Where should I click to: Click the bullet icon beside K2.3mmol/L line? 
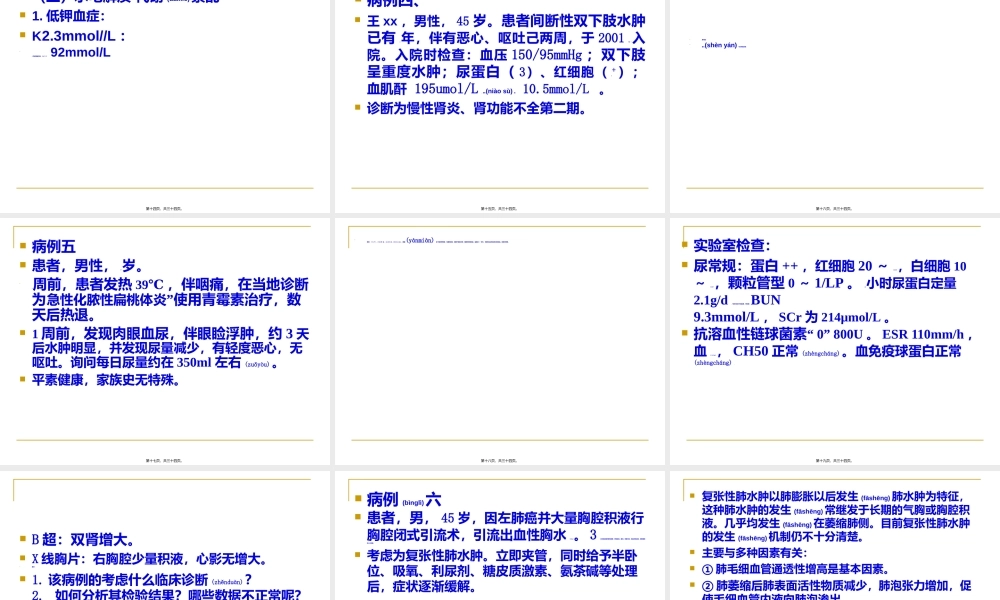pyautogui.click(x=23, y=35)
